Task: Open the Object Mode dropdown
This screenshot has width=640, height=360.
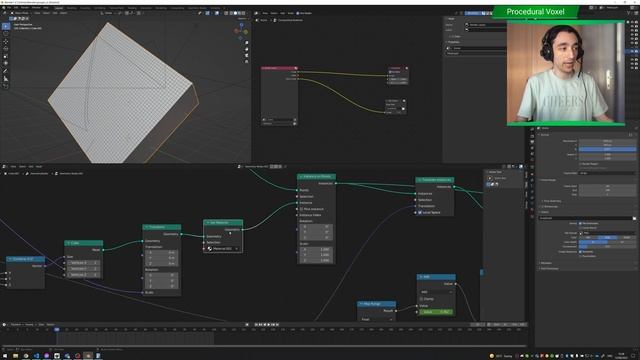Action: pos(22,13)
